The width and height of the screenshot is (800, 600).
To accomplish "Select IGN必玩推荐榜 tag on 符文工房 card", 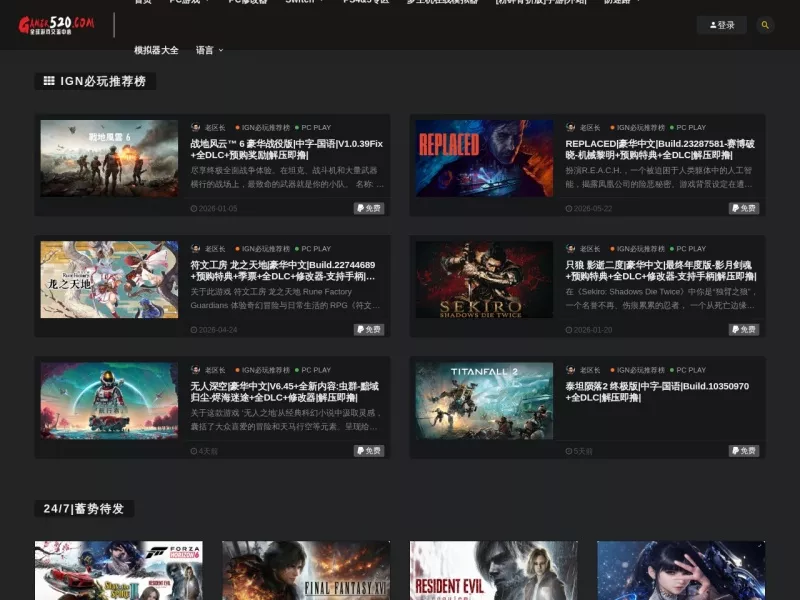I will point(262,249).
